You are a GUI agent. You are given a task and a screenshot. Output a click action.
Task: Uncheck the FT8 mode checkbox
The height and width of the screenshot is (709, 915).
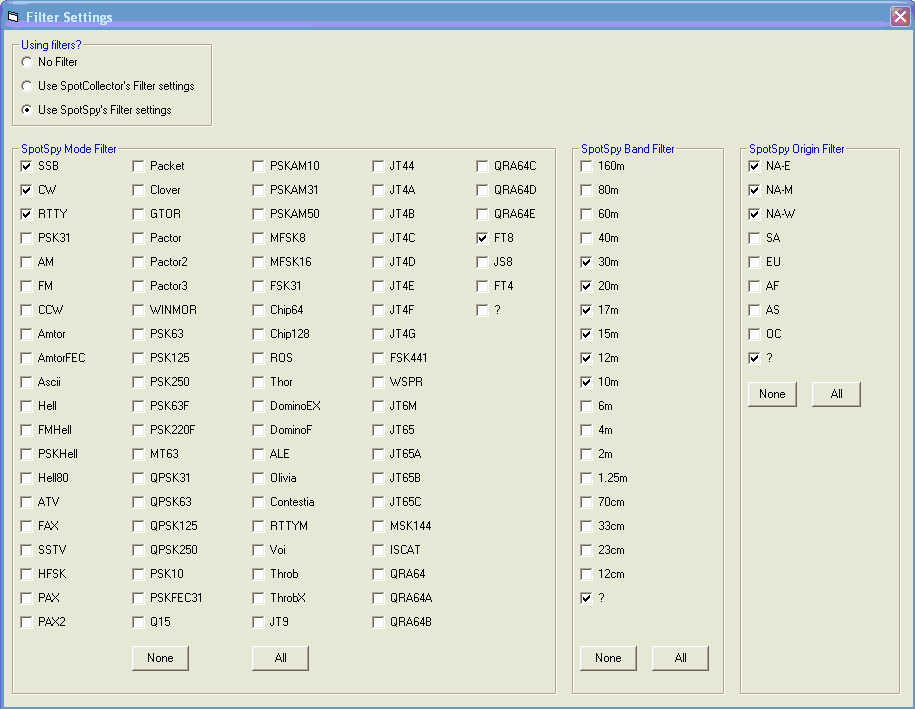pos(482,238)
